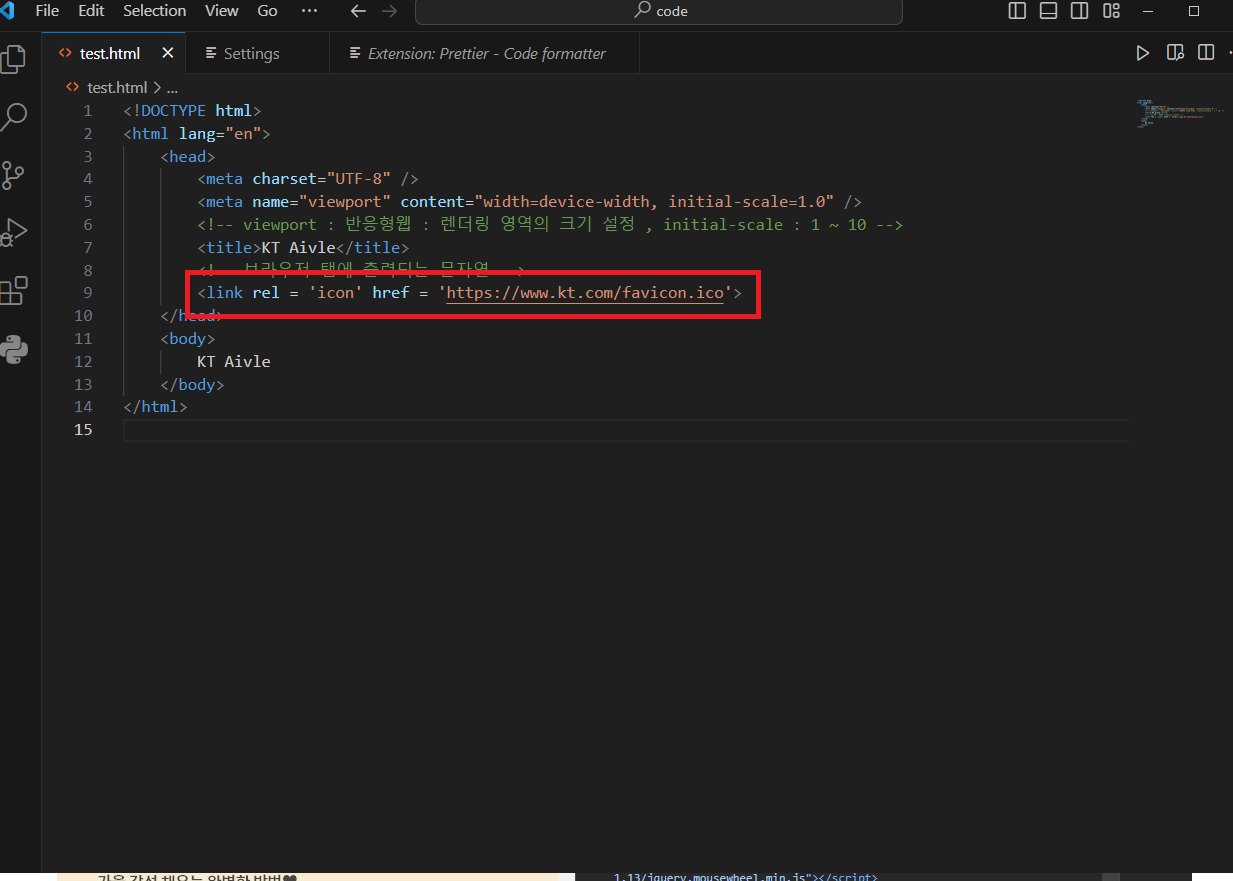Open the Extensions view
Screen dimensions: 1233x881
(13, 291)
